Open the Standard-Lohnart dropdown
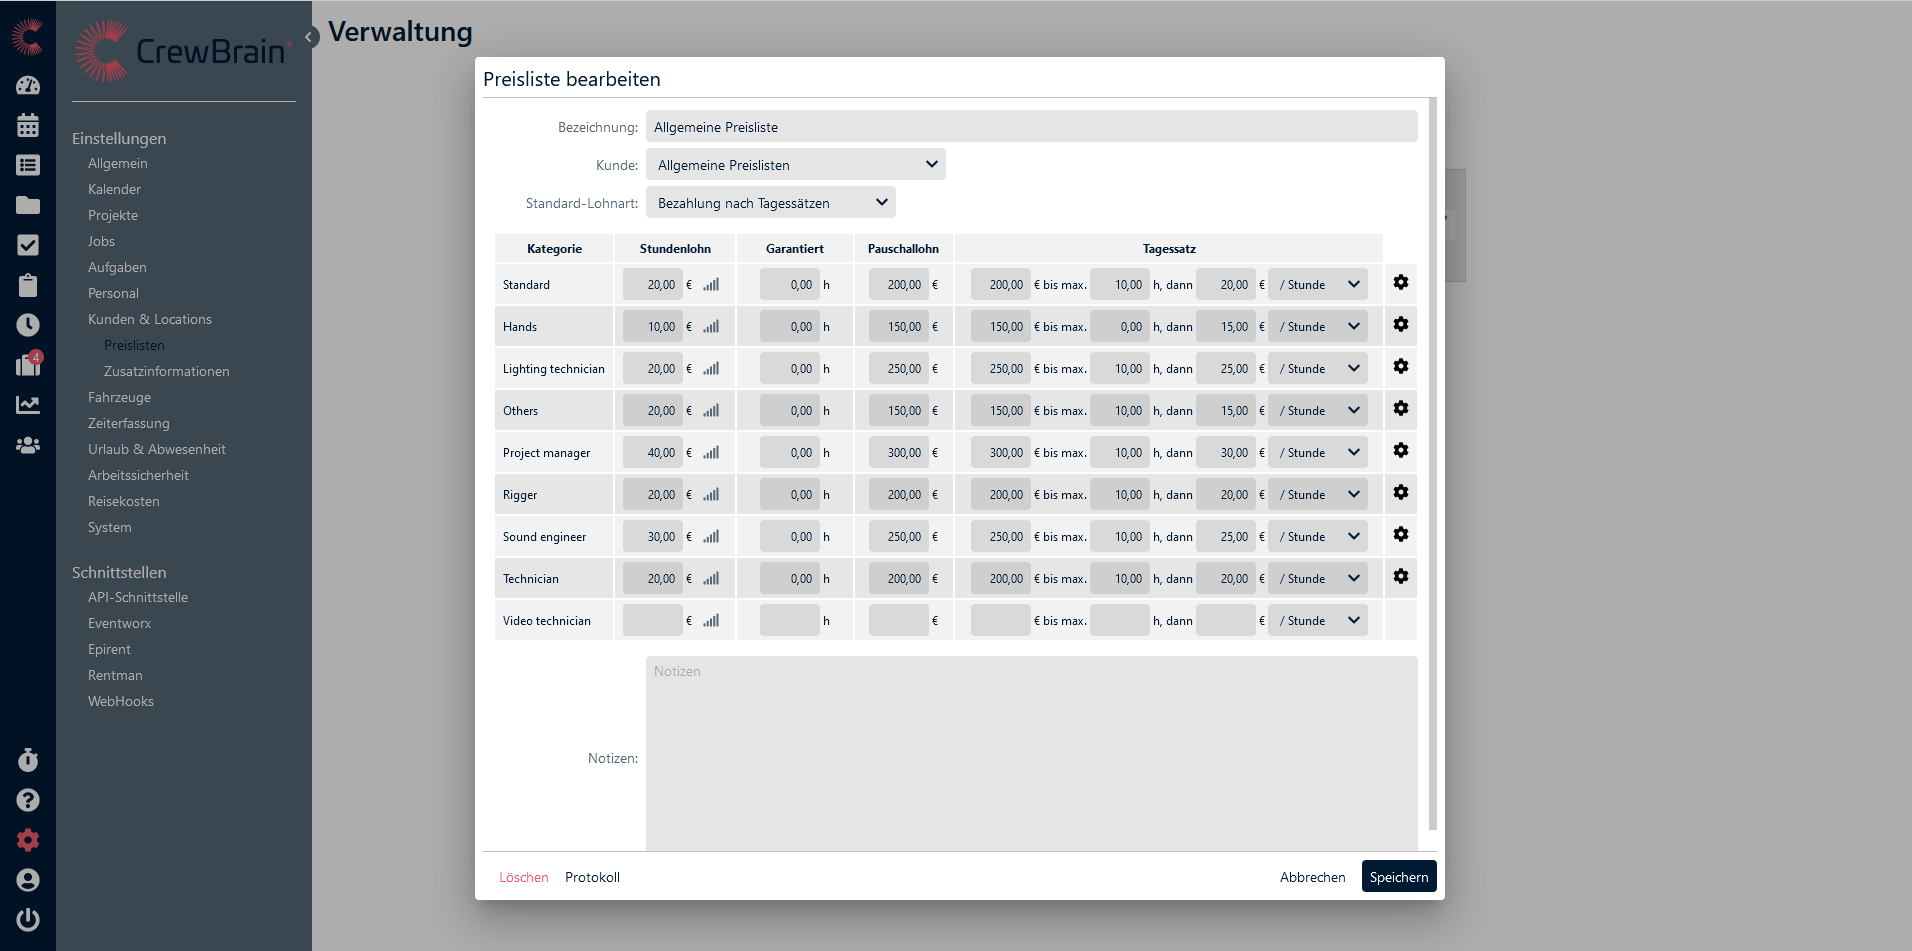The height and width of the screenshot is (951, 1912). 770,203
